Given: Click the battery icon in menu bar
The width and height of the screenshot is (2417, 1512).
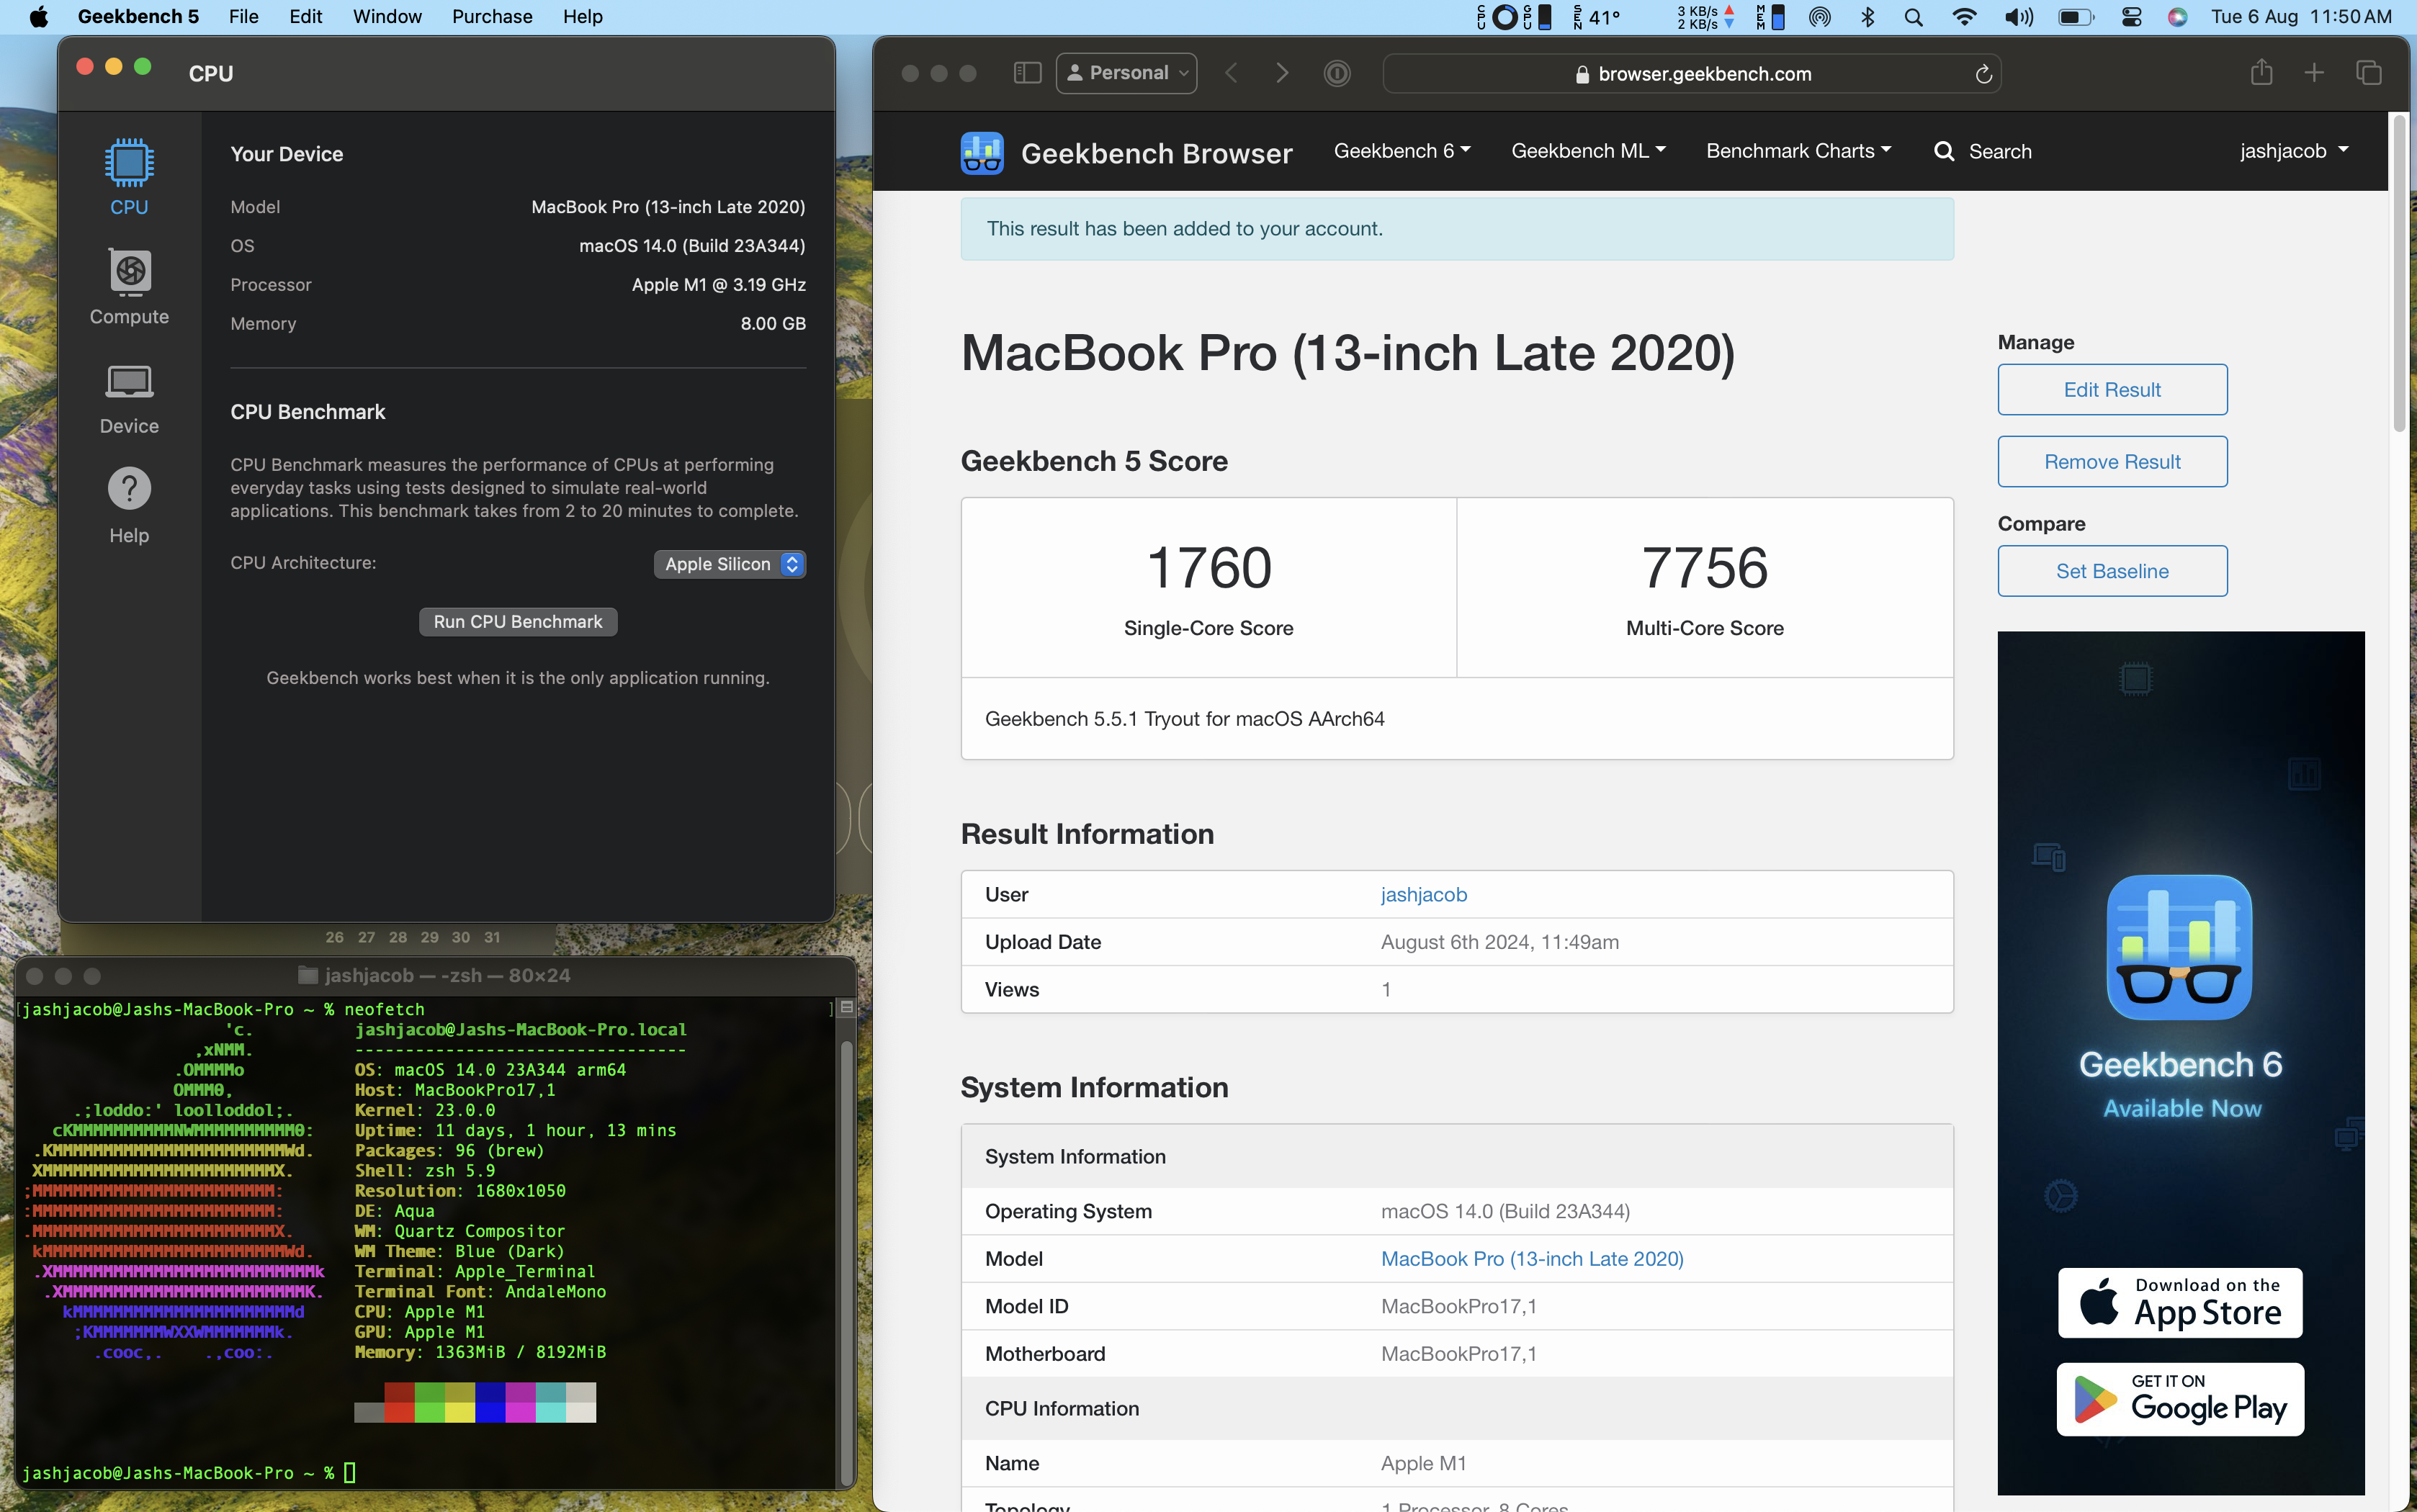Looking at the screenshot, I should [2075, 17].
